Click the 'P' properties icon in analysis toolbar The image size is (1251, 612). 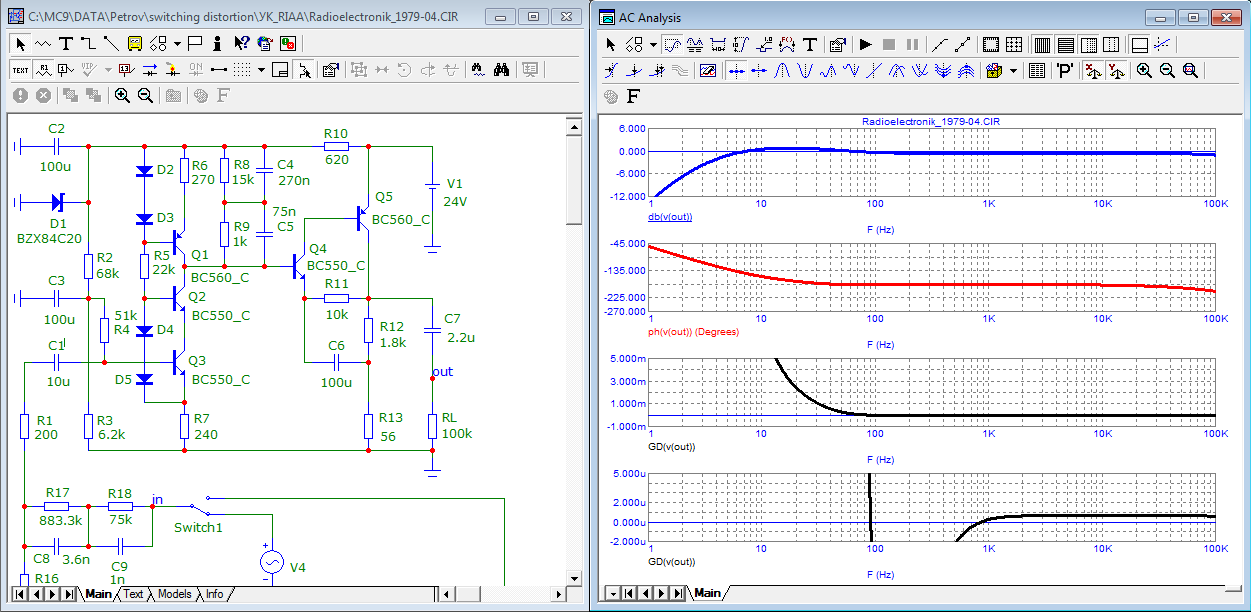[1066, 71]
